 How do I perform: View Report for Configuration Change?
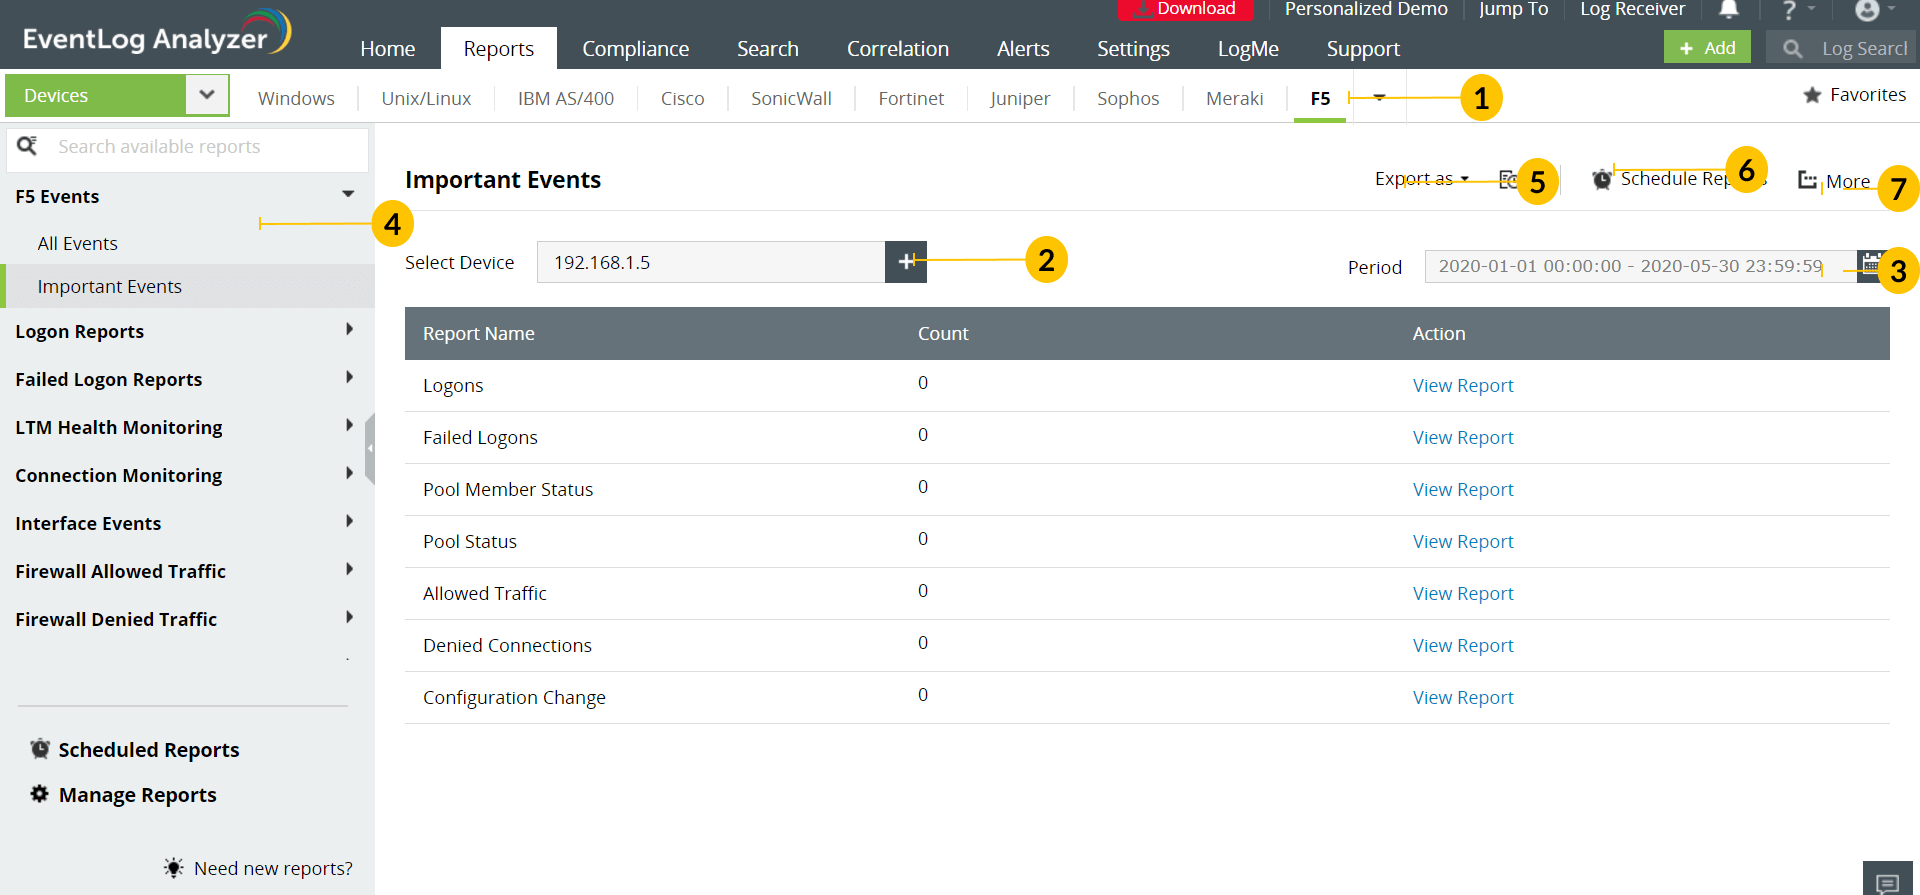pyautogui.click(x=1463, y=698)
